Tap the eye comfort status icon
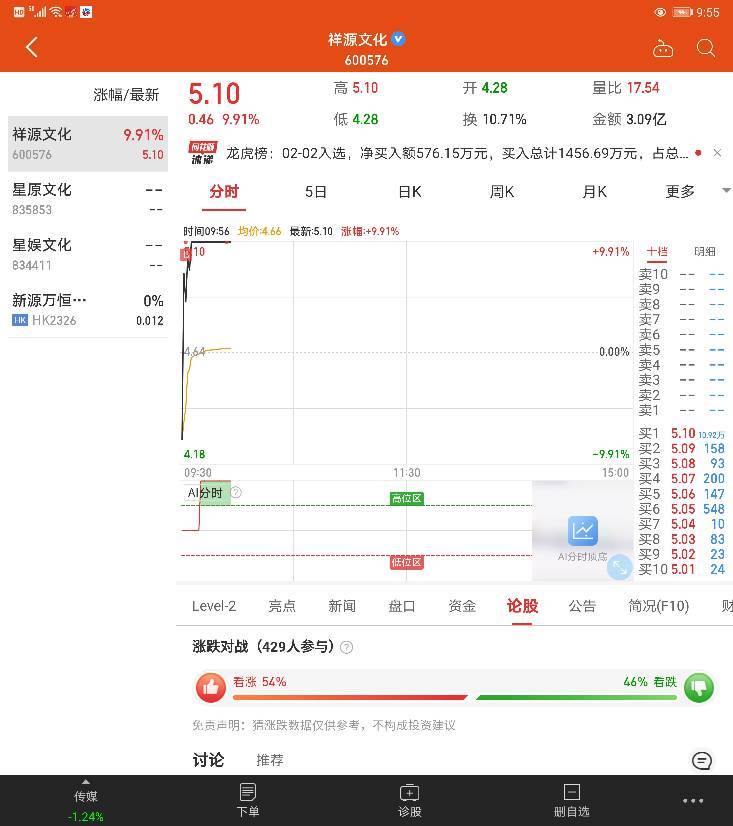 659,12
